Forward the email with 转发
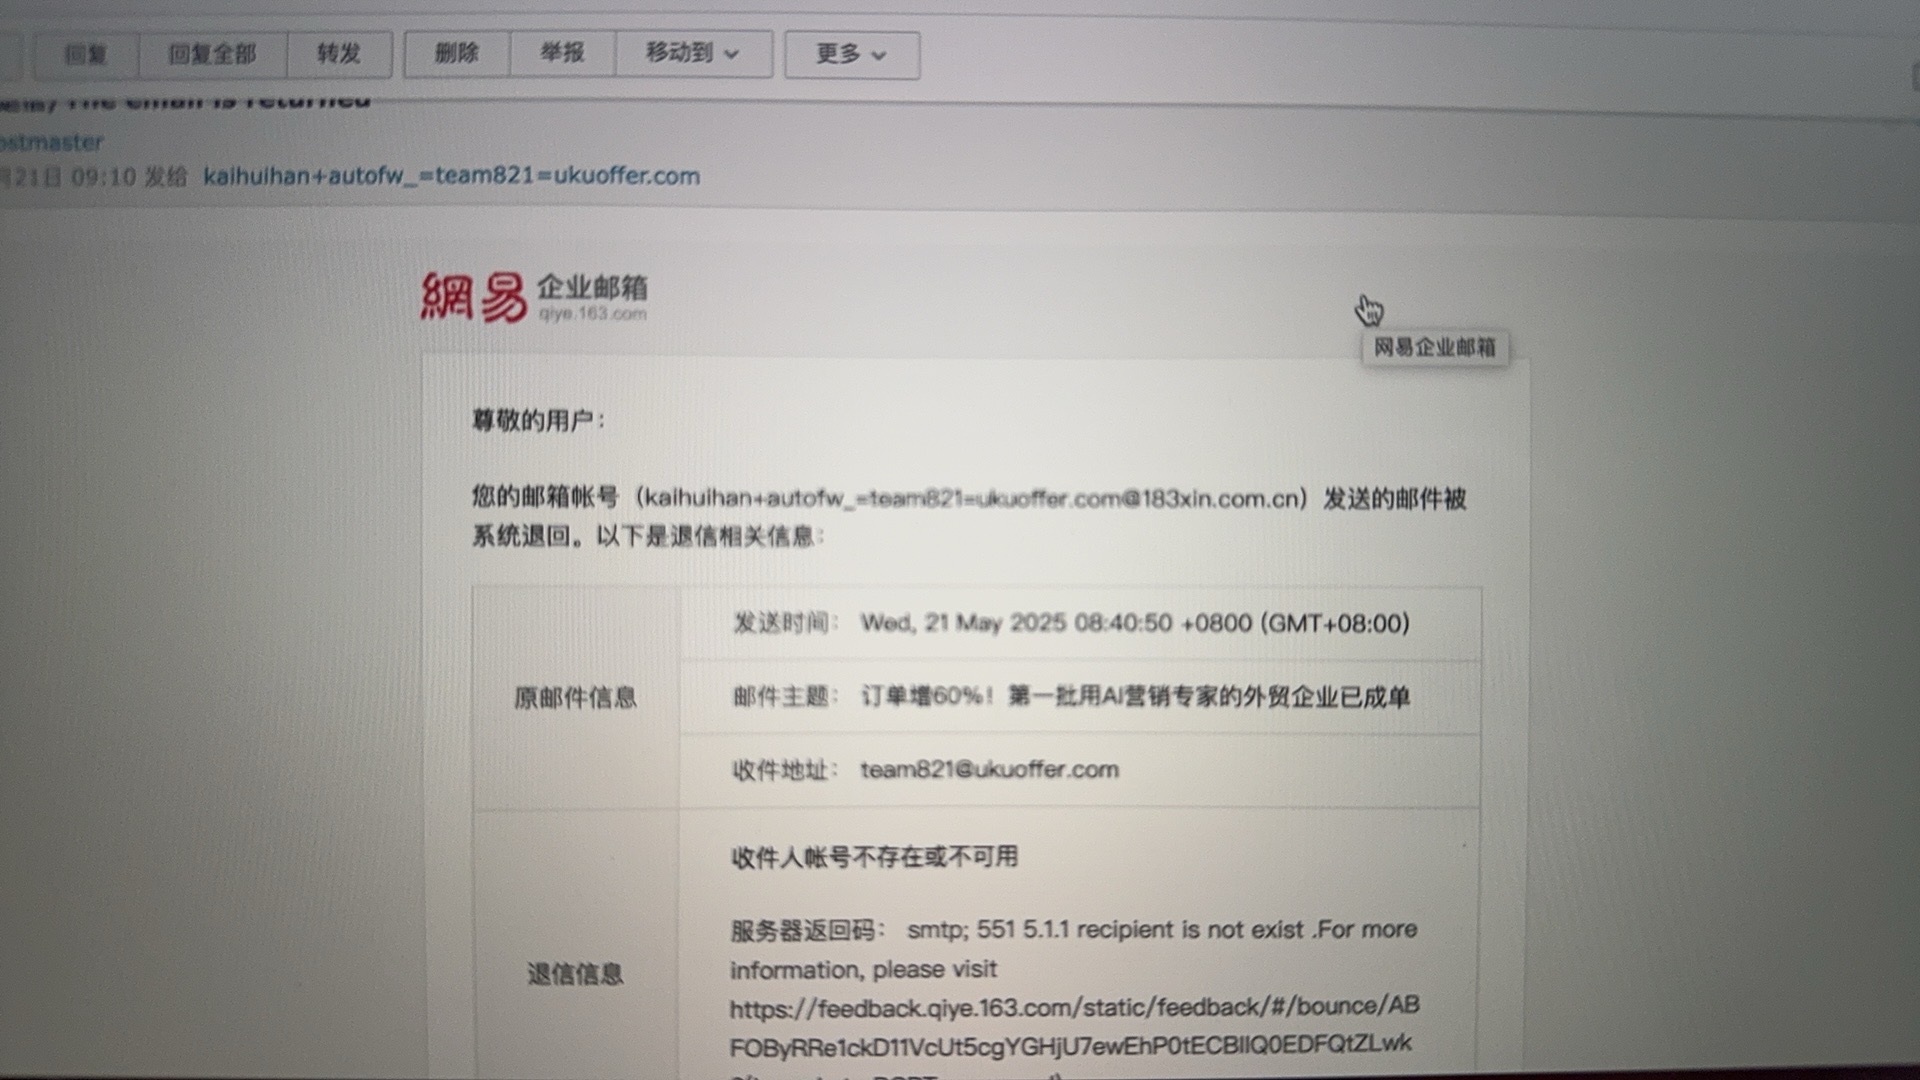This screenshot has width=1920, height=1080. point(338,54)
